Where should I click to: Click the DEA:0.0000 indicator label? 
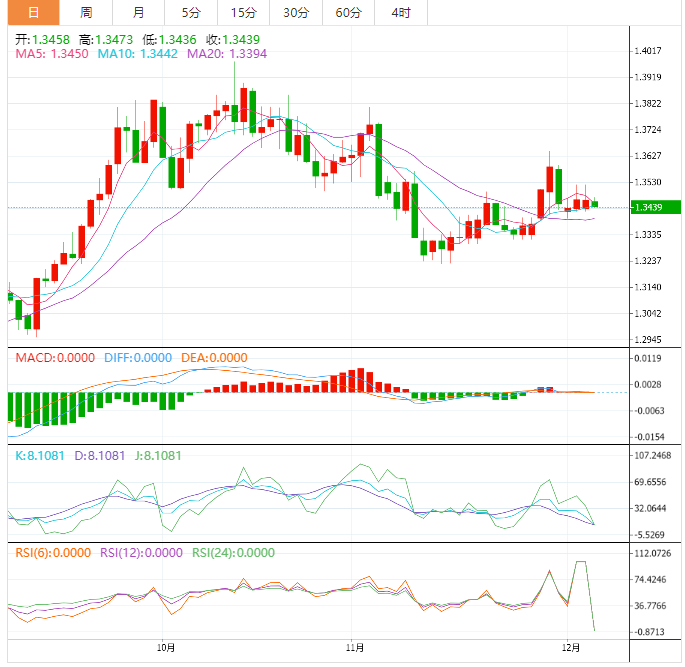coord(214,358)
